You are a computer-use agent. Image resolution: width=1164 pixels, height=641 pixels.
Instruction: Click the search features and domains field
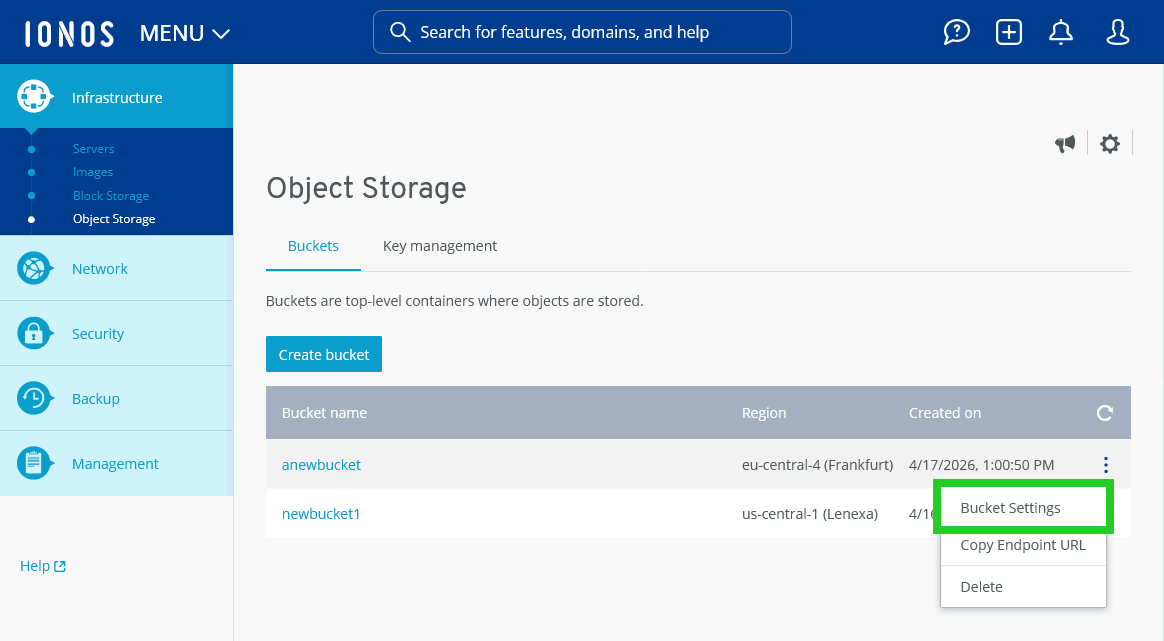click(x=582, y=31)
